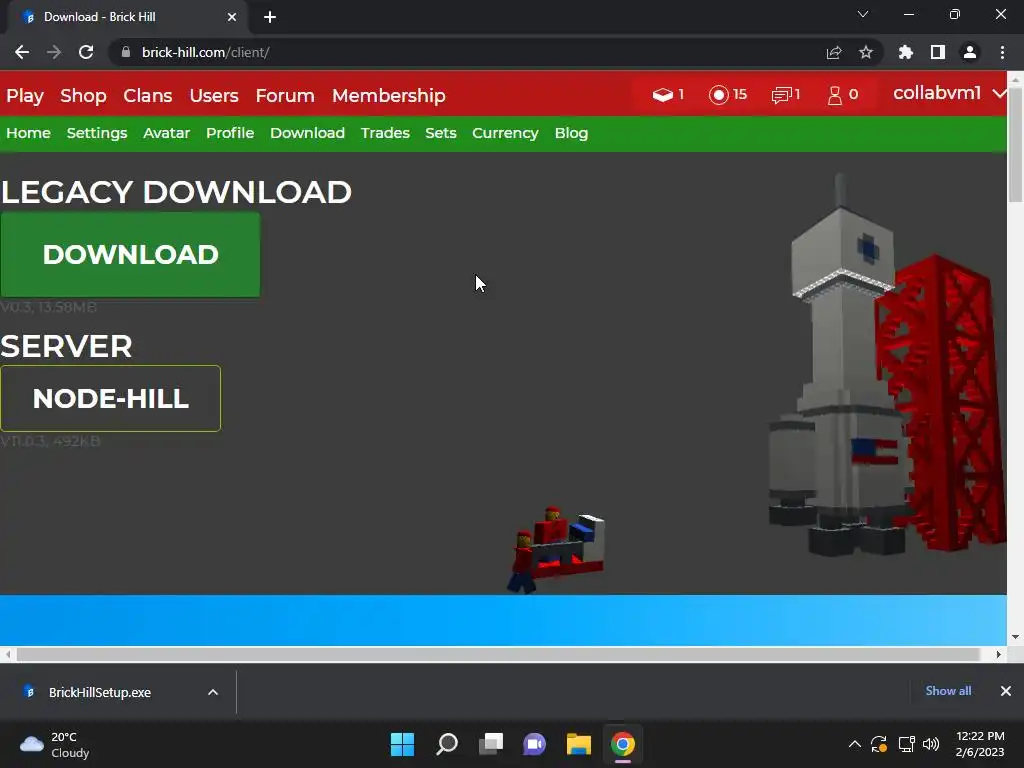Click the horizontal page scrollbar
Image resolution: width=1024 pixels, height=768 pixels.
coord(498,654)
